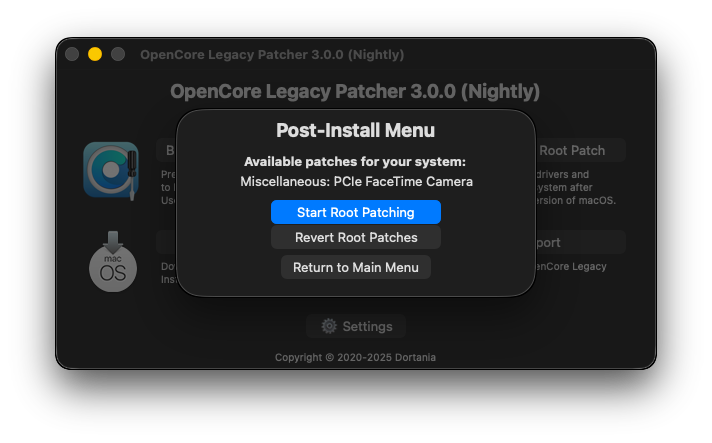This screenshot has height=443, width=712.
Task: Open Settings from the main window
Action: (x=356, y=326)
